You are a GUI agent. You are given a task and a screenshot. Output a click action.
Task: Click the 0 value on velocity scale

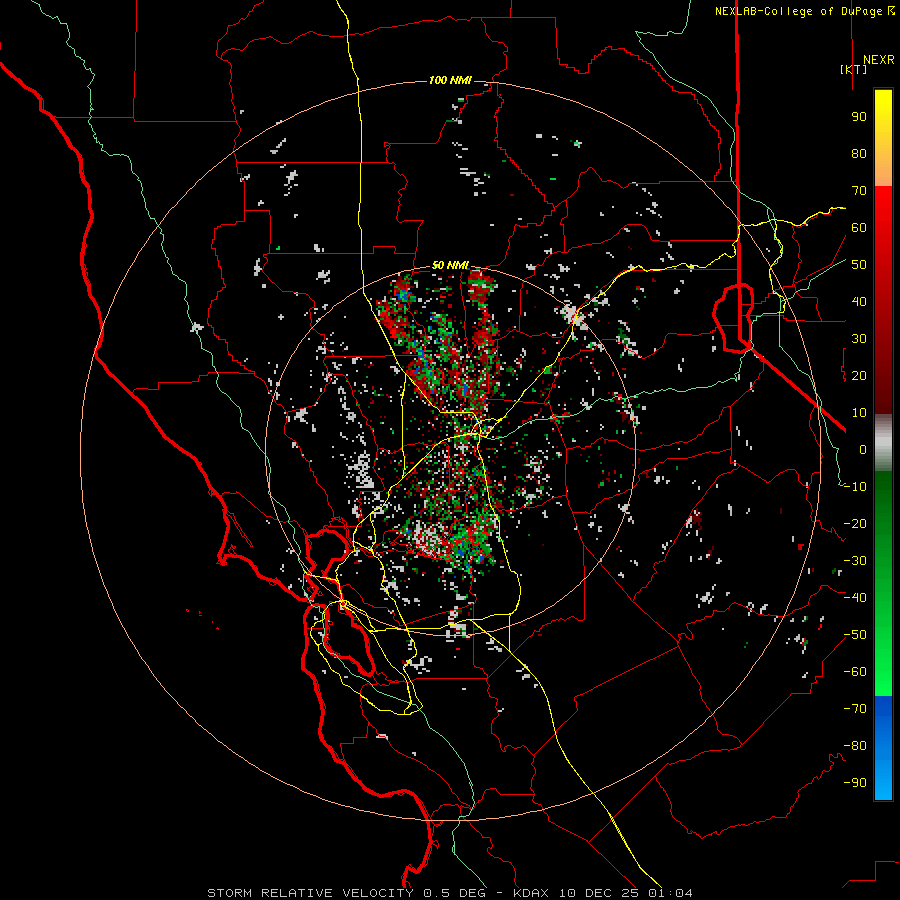pos(863,450)
